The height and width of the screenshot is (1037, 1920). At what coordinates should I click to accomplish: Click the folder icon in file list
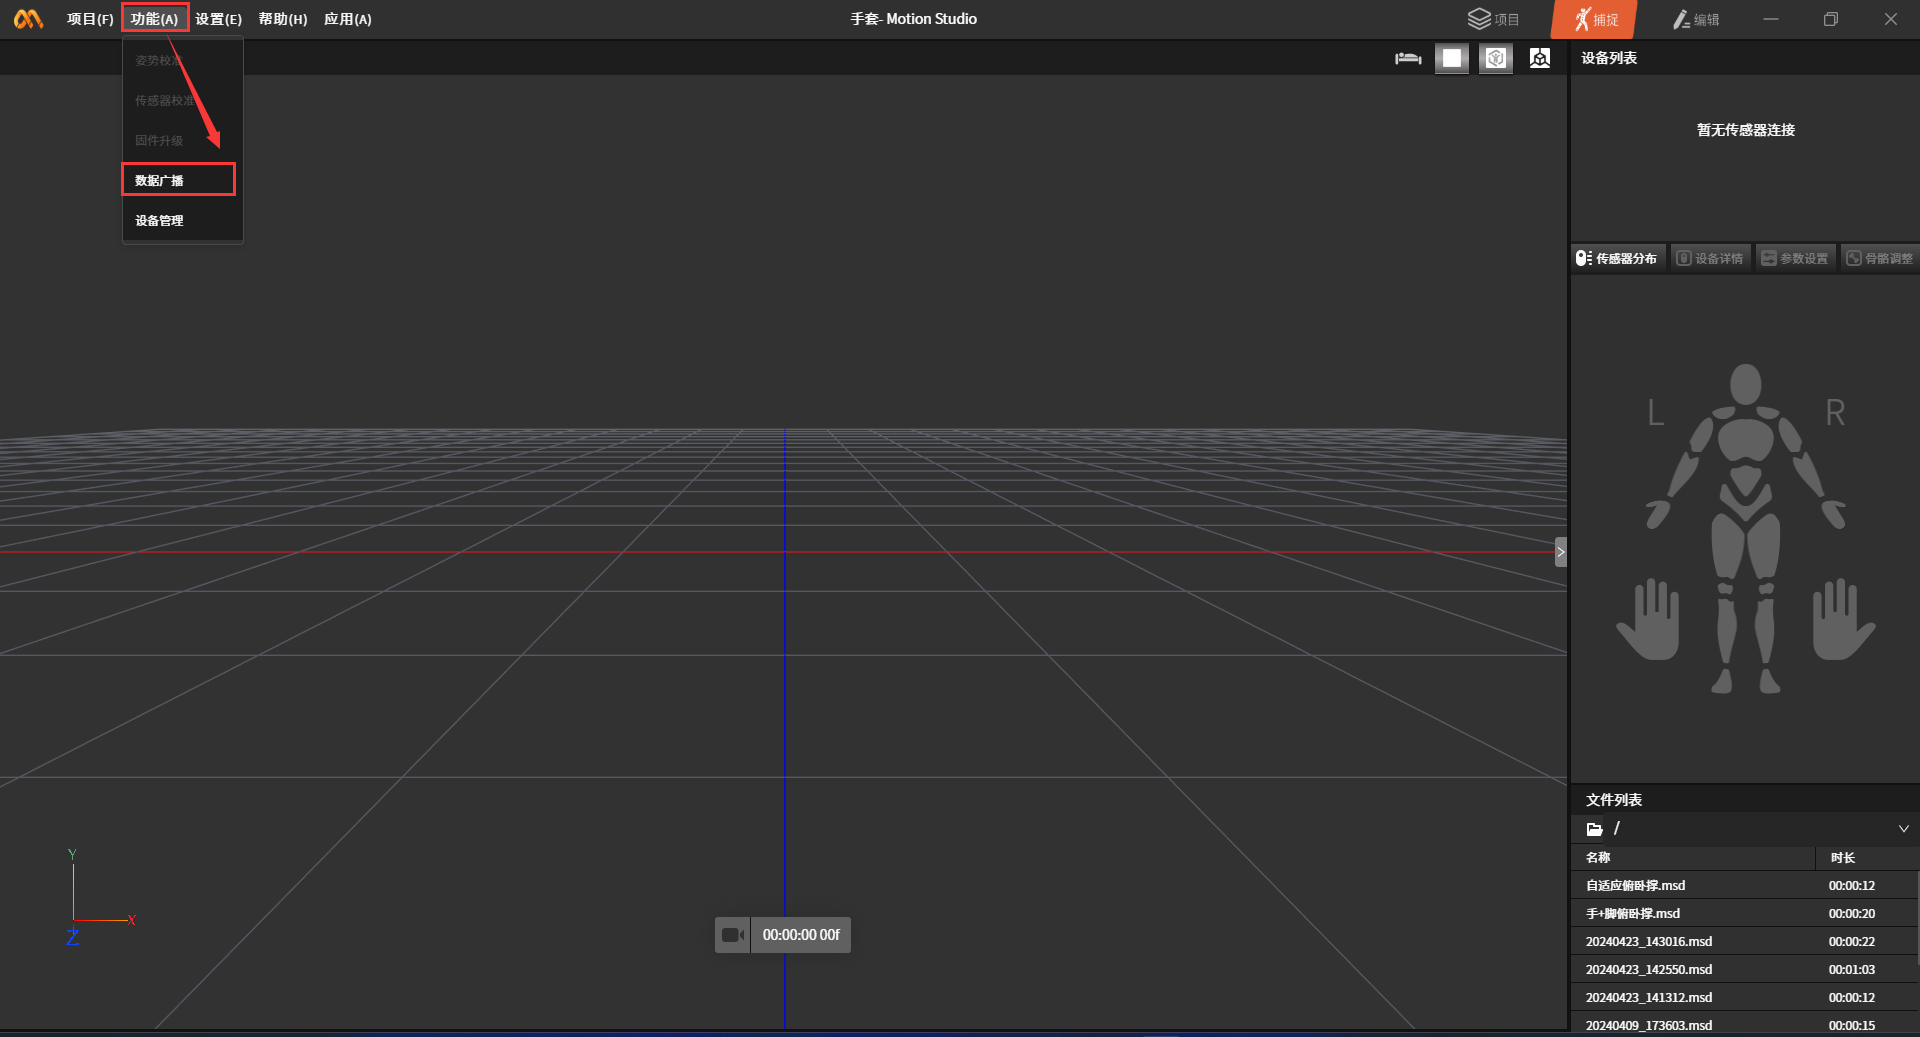point(1594,829)
